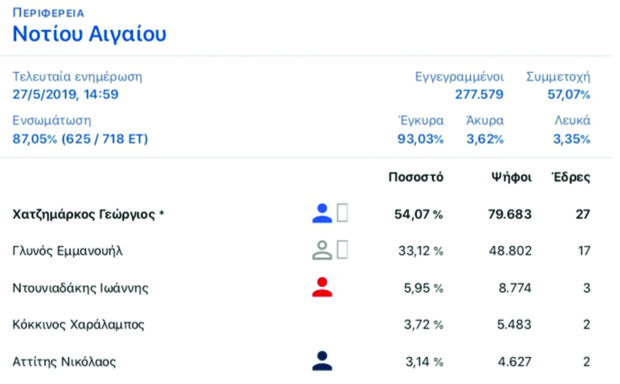
Task: Click red person icon for Ντουνιαδάκης Ιωάννης
Action: coord(322,287)
